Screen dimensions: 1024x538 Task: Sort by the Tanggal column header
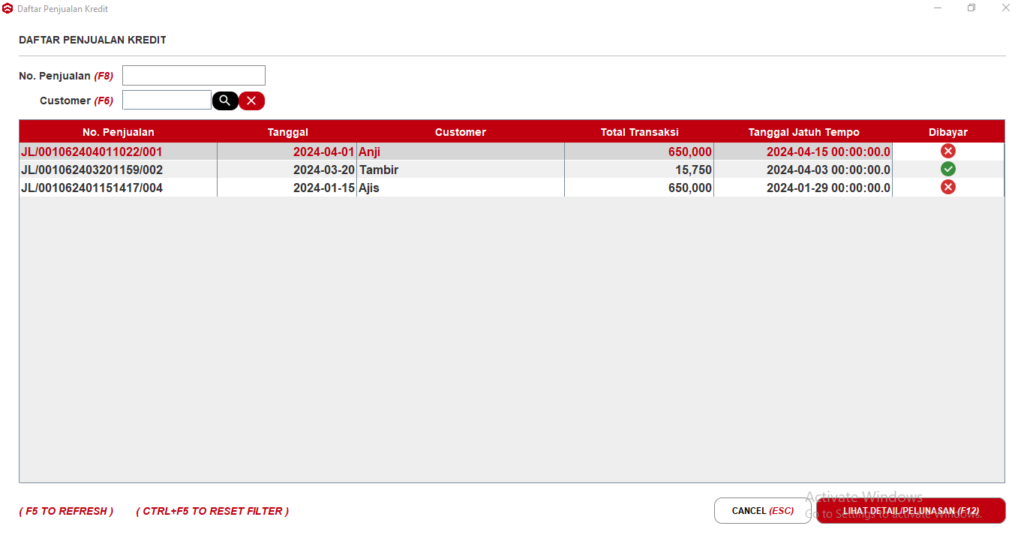click(x=287, y=132)
